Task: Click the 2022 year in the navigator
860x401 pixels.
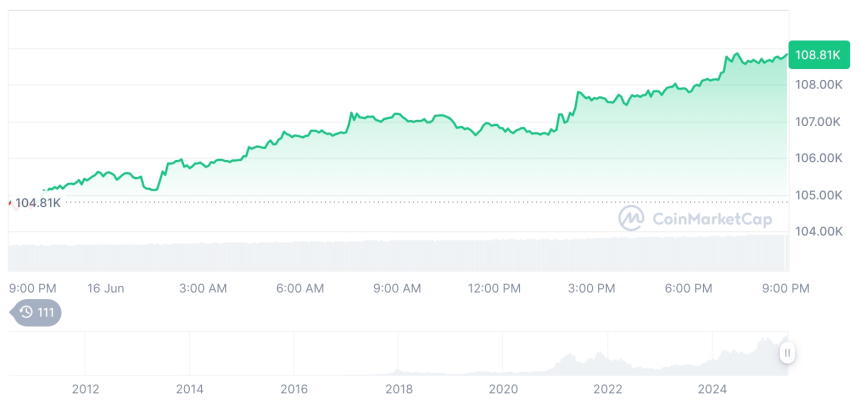Action: pos(608,388)
